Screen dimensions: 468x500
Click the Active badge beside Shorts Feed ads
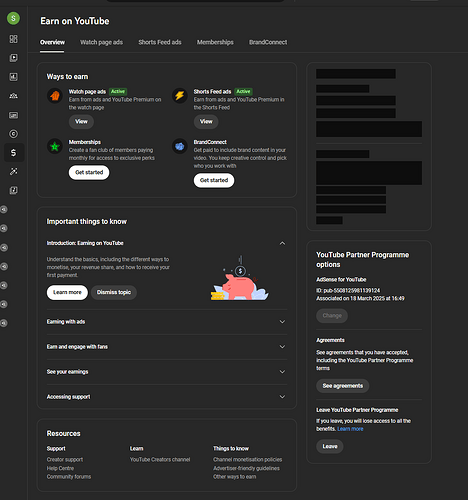point(243,91)
